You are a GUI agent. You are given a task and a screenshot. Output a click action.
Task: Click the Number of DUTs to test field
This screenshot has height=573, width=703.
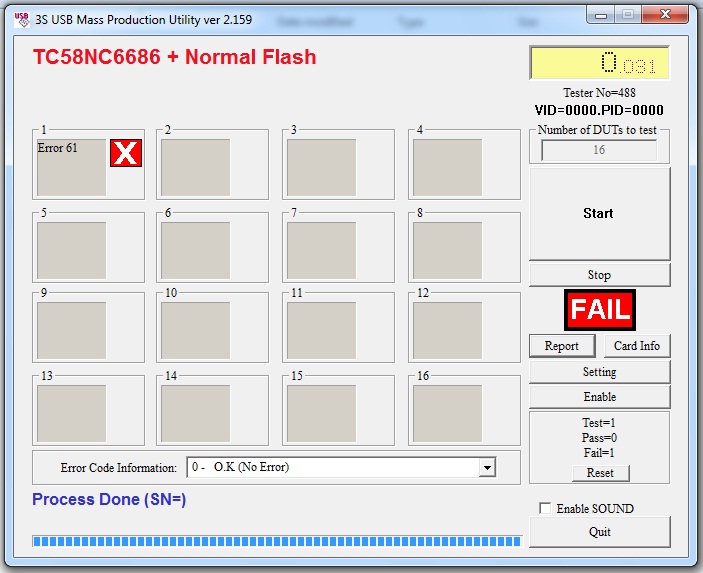click(x=599, y=150)
